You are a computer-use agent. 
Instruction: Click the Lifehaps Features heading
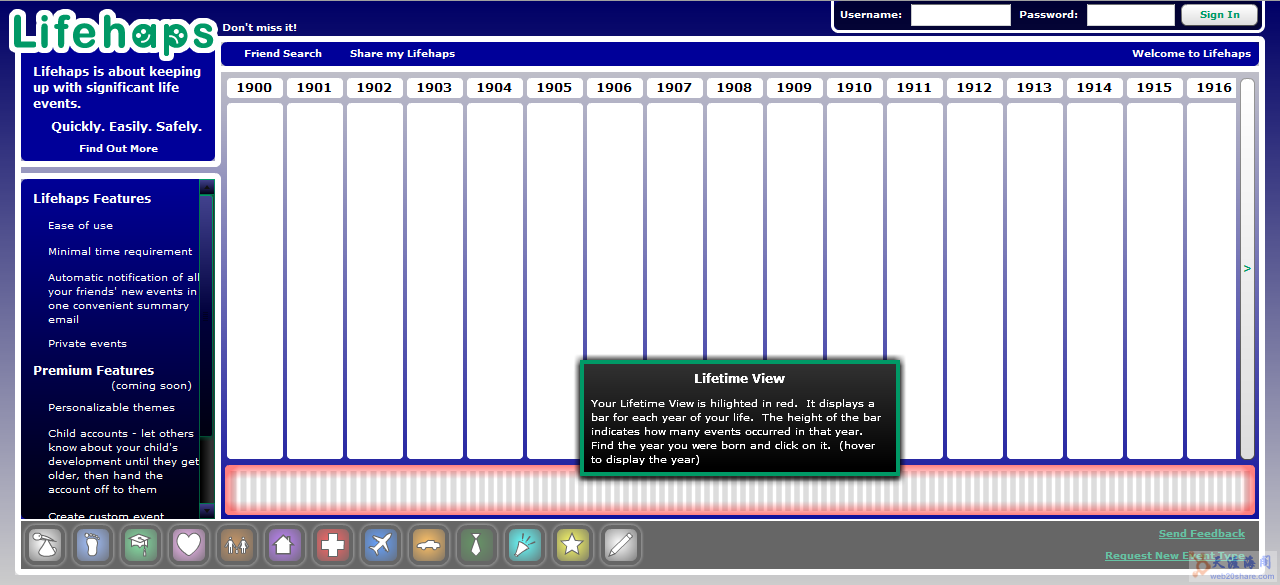click(x=92, y=199)
